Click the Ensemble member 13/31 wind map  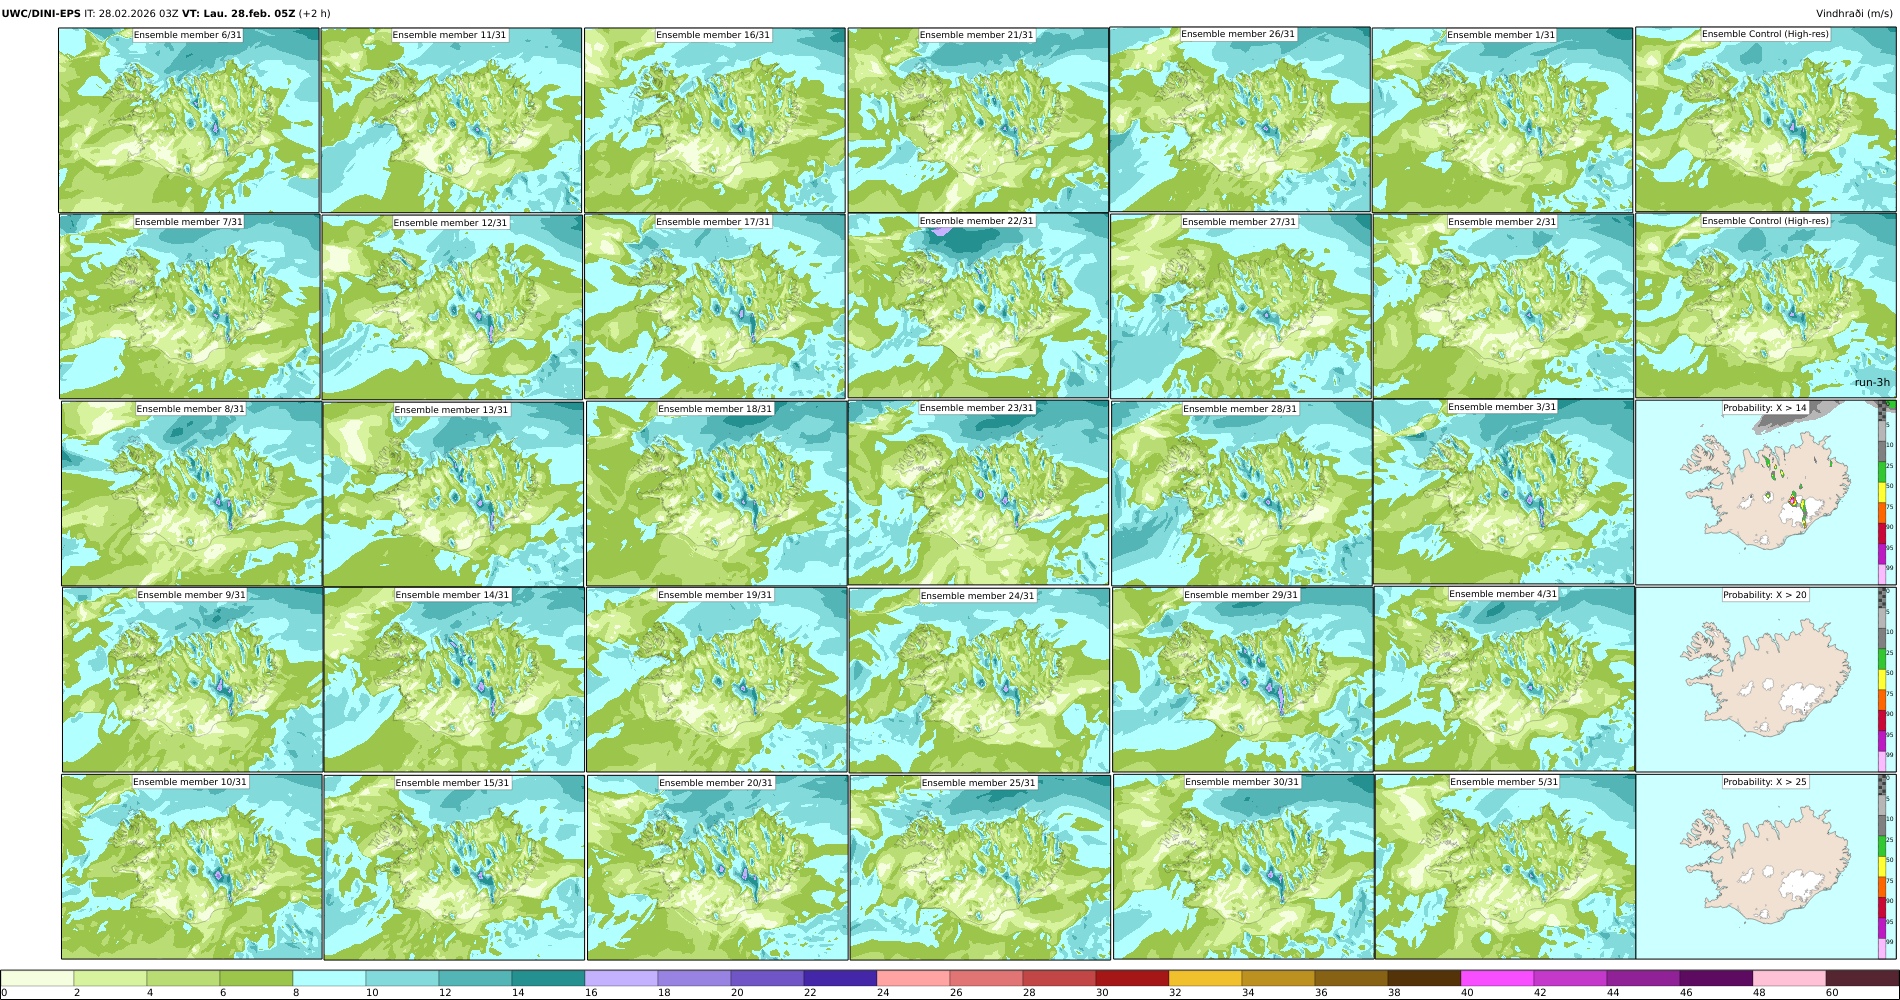pos(453,493)
